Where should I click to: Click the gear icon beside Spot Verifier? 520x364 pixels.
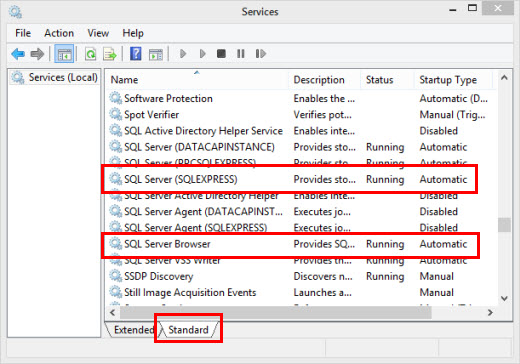[x=116, y=114]
